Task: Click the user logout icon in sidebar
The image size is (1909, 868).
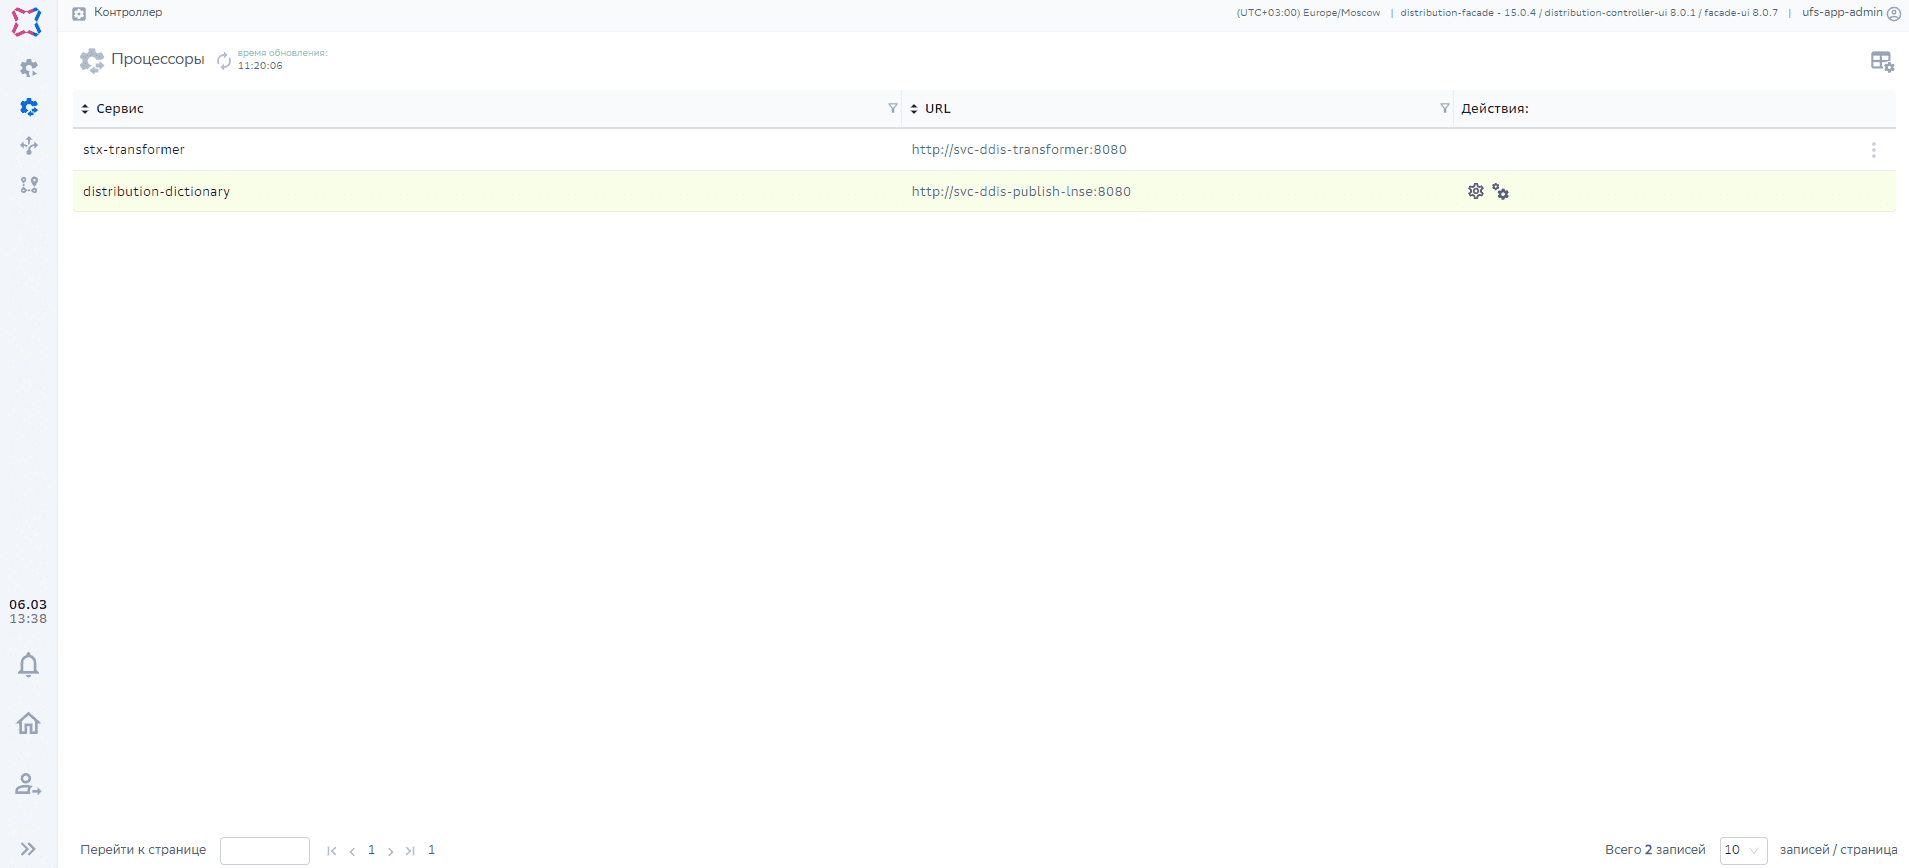Action: [28, 784]
